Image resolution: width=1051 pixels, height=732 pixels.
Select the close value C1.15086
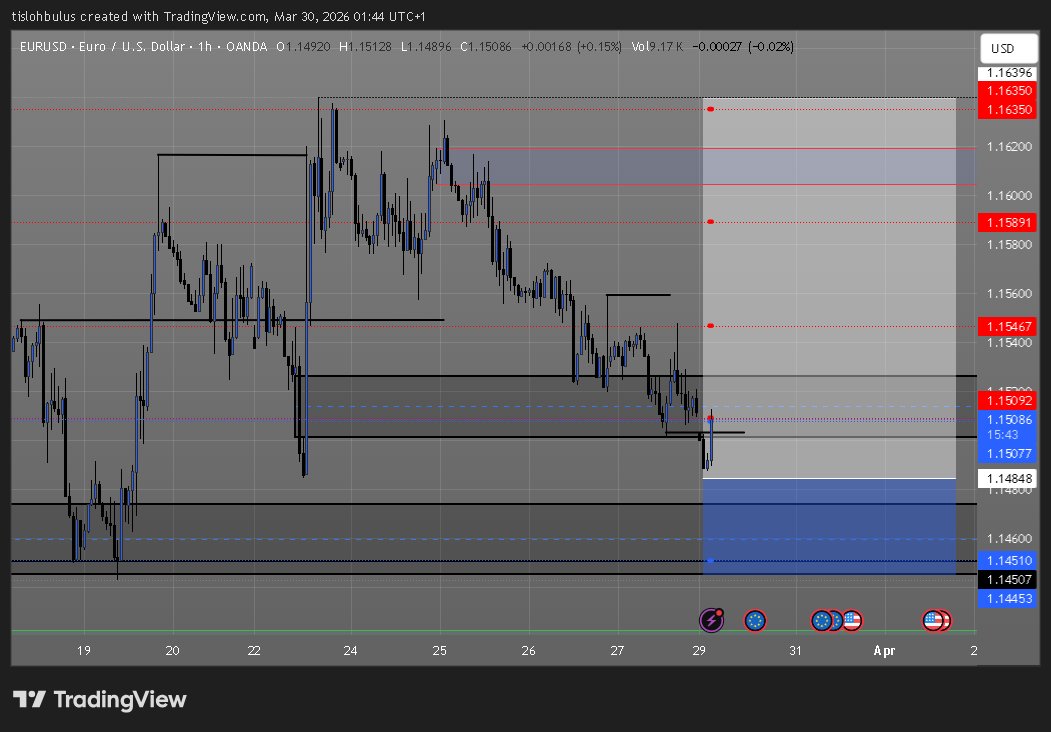pyautogui.click(x=486, y=46)
